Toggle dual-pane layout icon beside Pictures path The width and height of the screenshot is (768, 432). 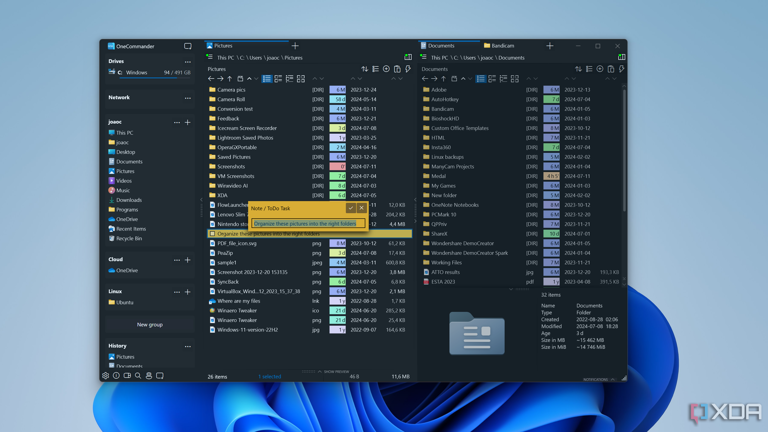[x=408, y=57]
